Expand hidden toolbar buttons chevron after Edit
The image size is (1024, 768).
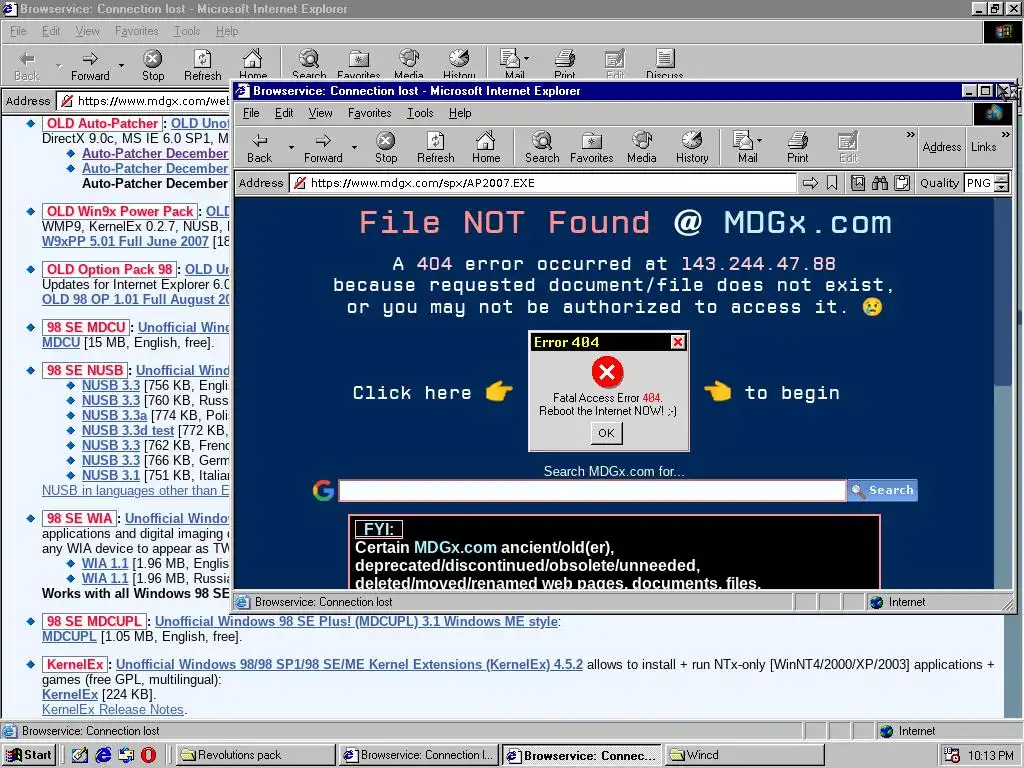coord(910,135)
